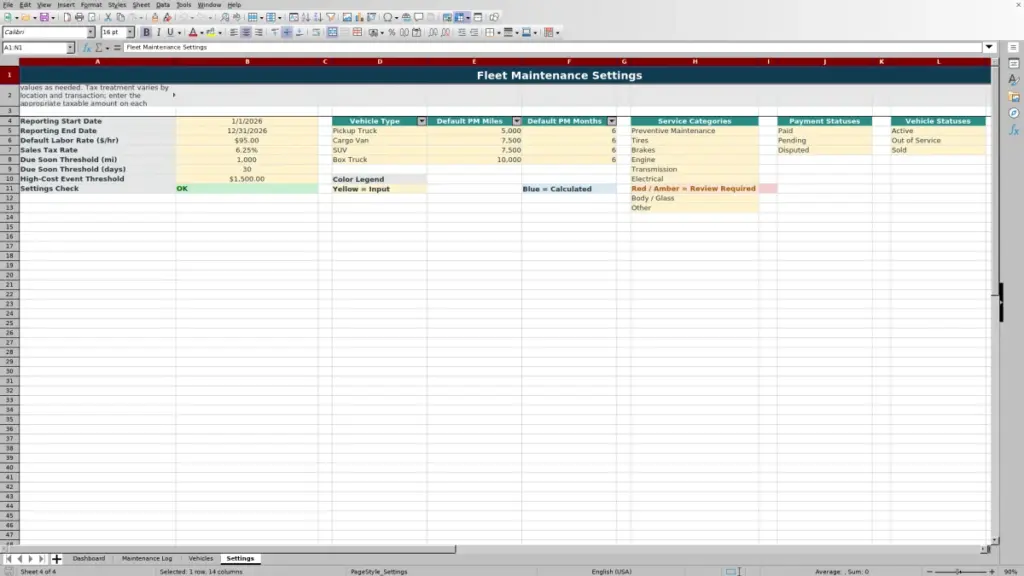This screenshot has width=1024, height=576.
Task: Click the Copy icon
Action: click(120, 17)
